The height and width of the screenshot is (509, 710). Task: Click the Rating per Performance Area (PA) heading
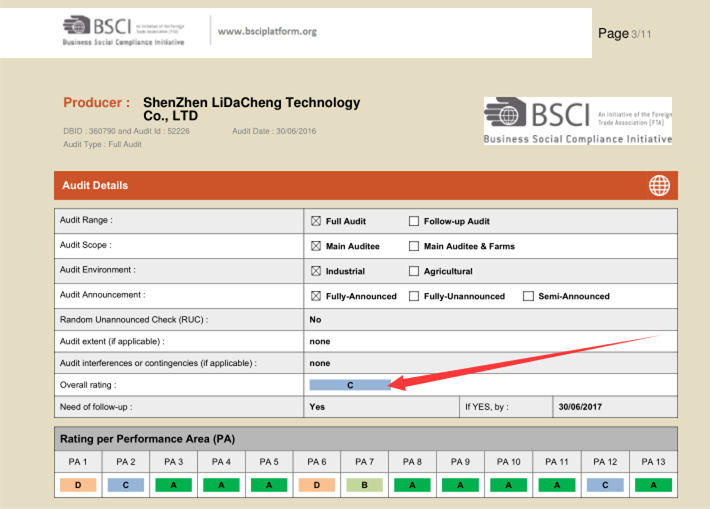[x=148, y=439]
